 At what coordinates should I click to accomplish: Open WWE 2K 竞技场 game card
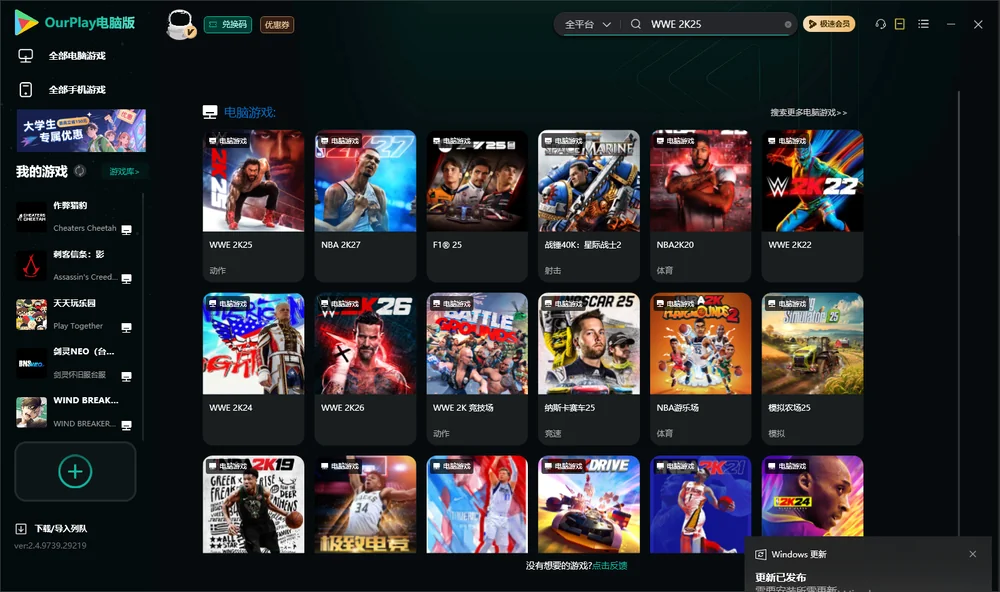477,369
